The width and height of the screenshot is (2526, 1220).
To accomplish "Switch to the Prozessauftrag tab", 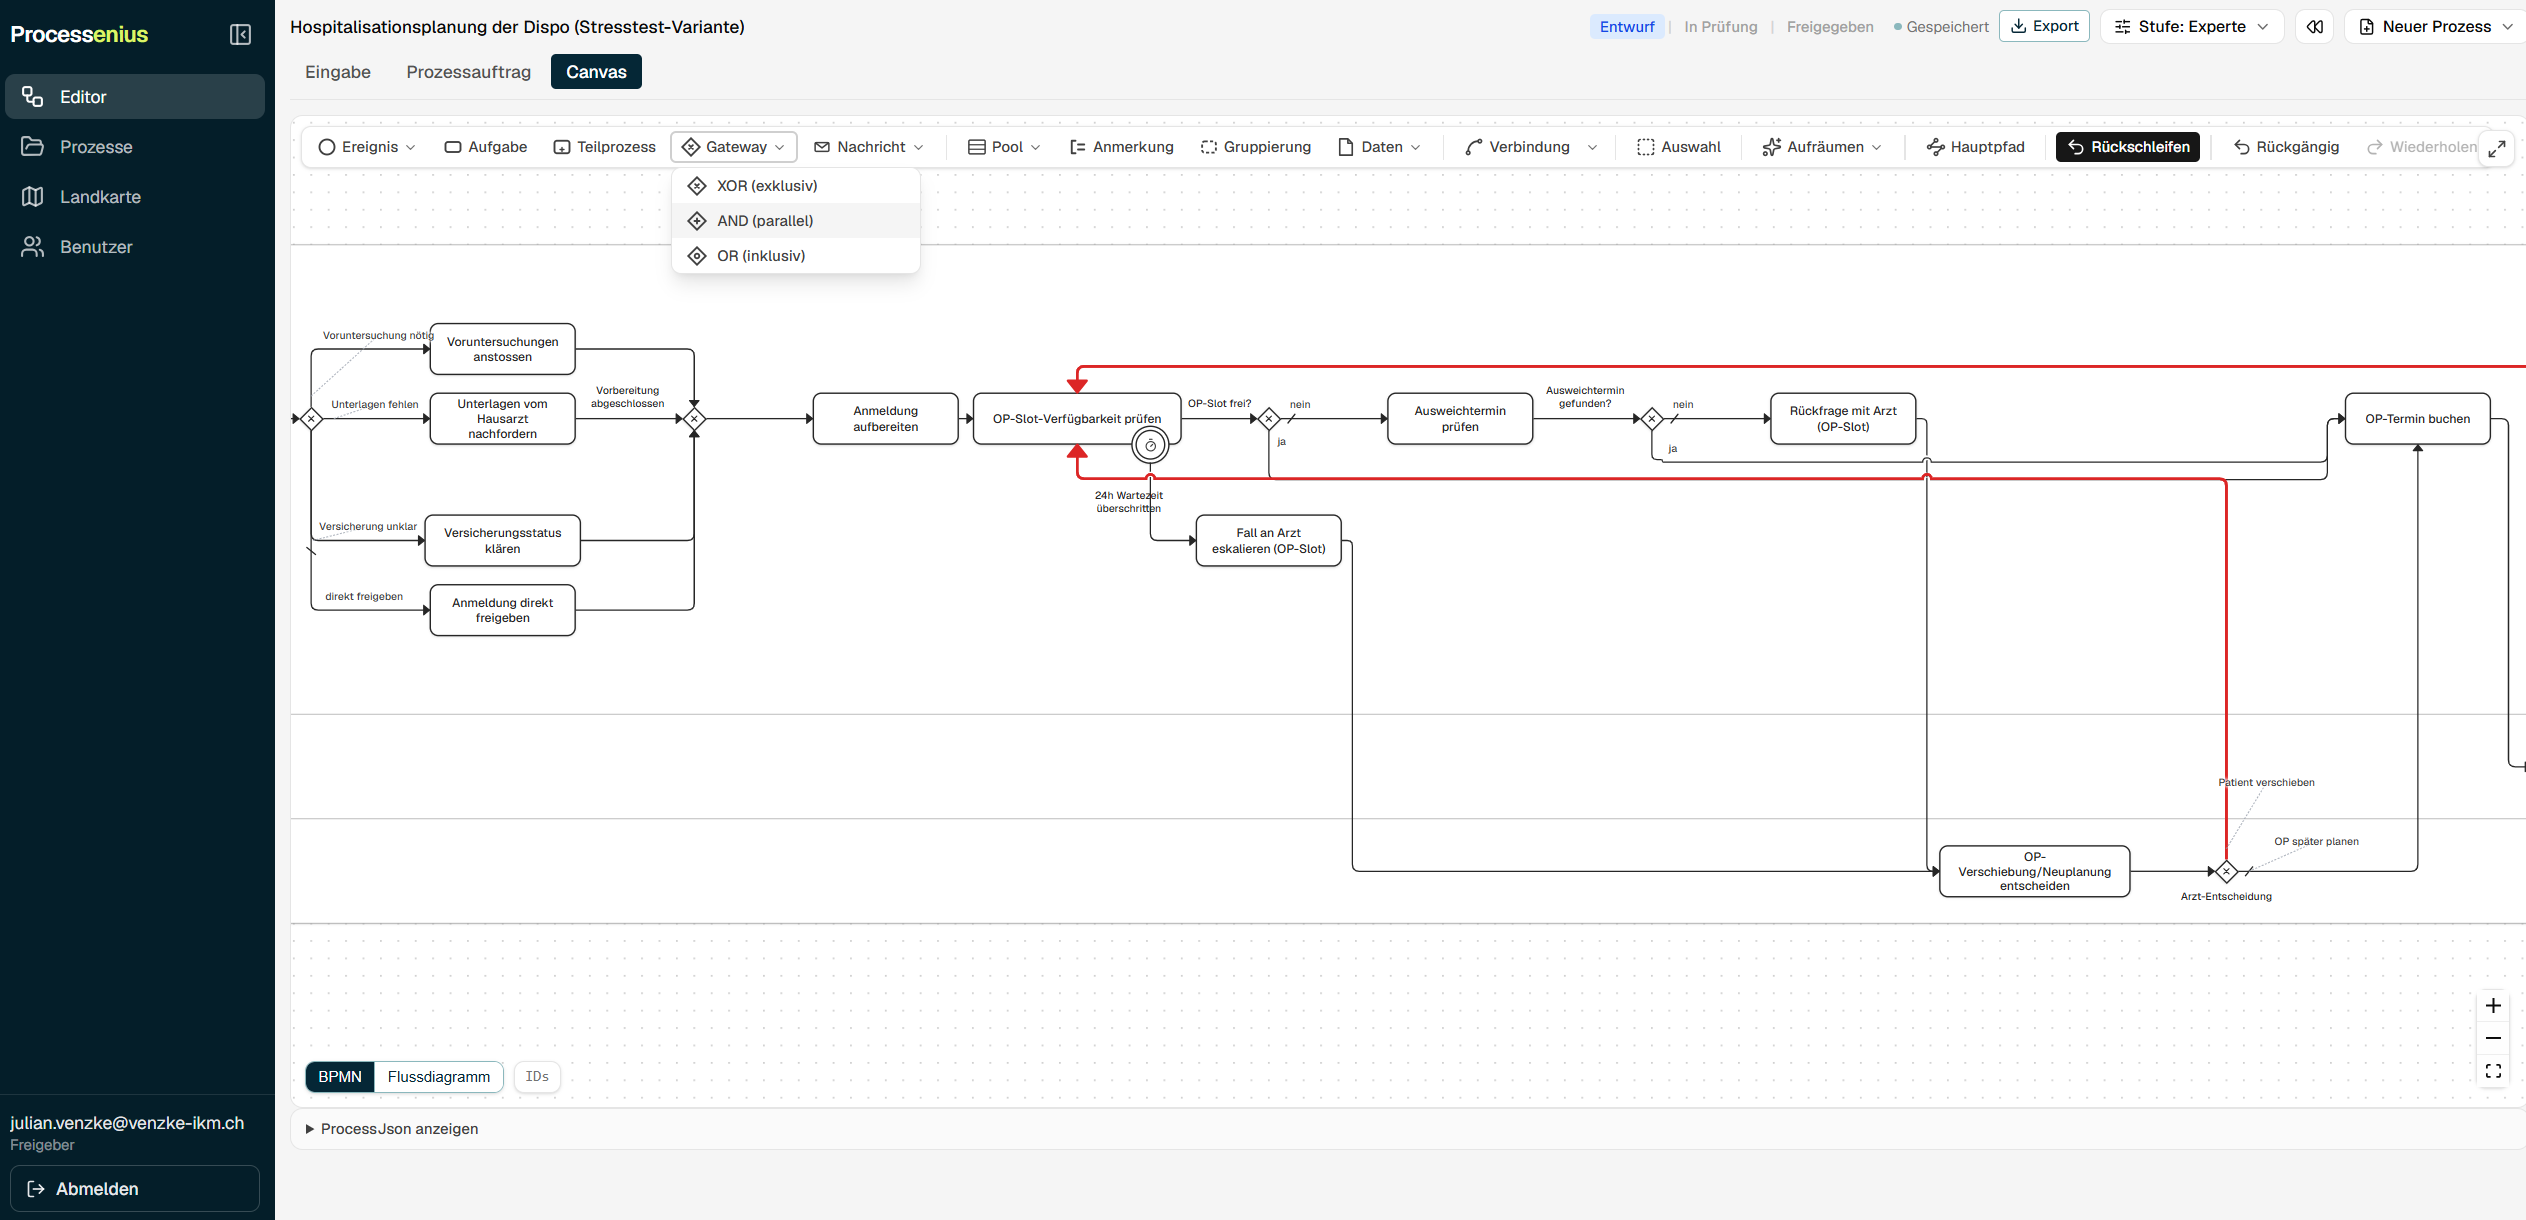I will [468, 72].
